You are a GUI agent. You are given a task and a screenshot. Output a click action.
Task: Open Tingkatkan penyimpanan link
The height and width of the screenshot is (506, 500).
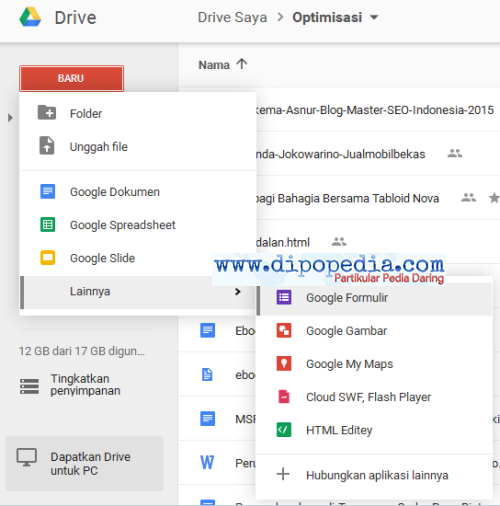pos(85,385)
